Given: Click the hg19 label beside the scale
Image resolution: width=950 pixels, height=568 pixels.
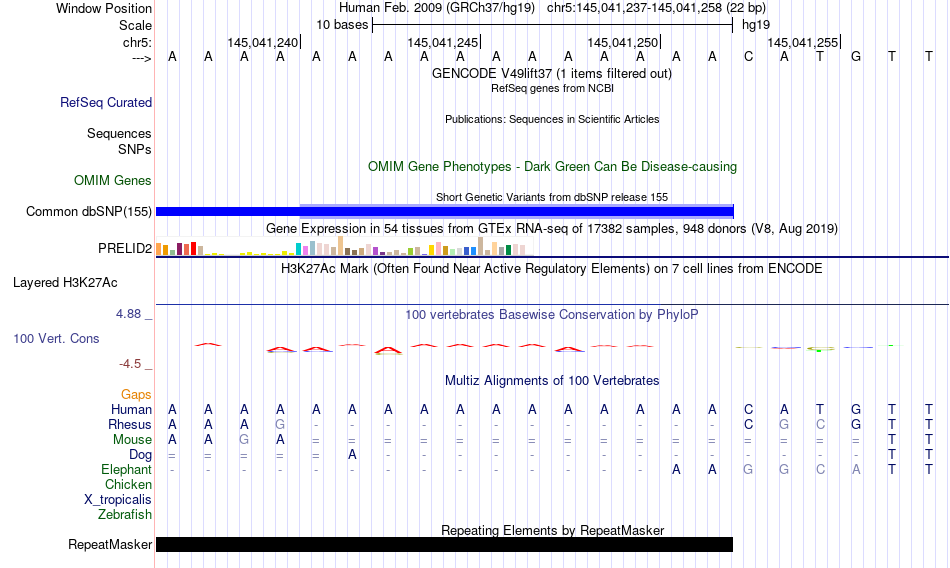Looking at the screenshot, I should click(756, 25).
